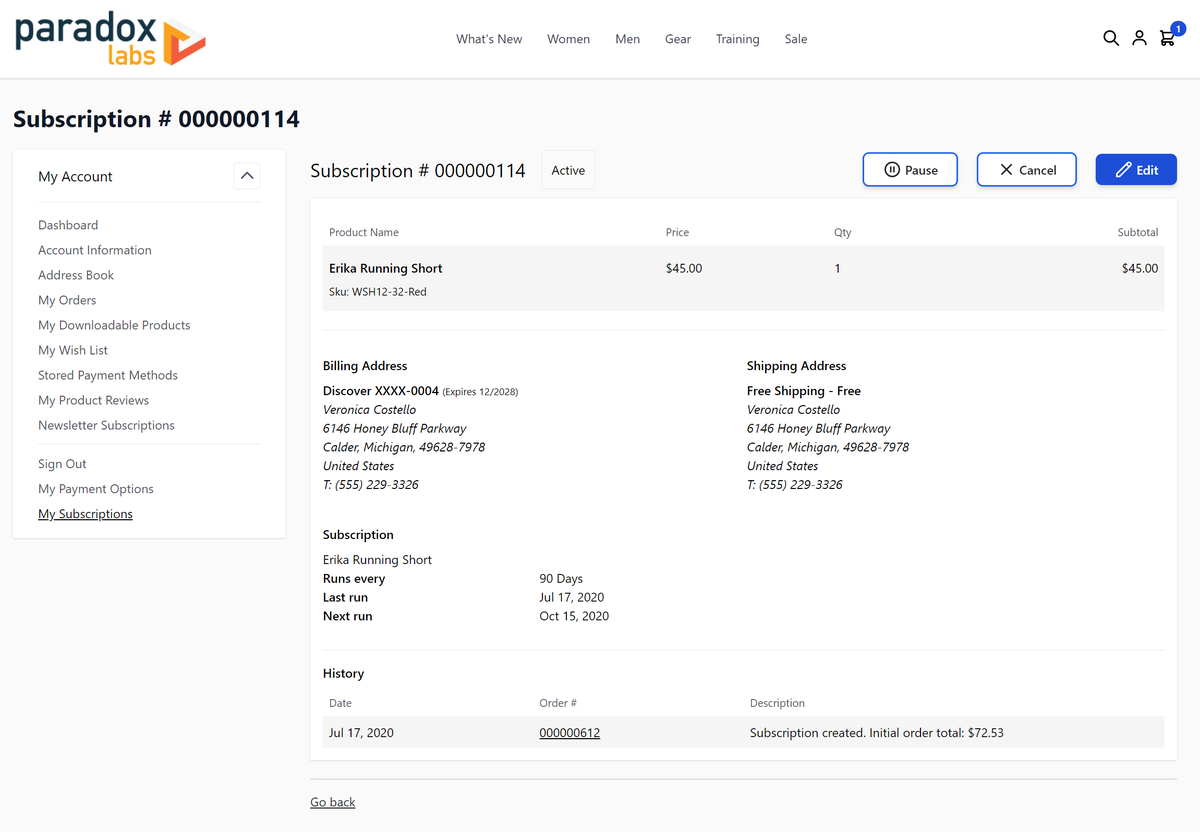The width and height of the screenshot is (1200, 832).
Task: Open My Downloadable Products
Action: pyautogui.click(x=114, y=325)
